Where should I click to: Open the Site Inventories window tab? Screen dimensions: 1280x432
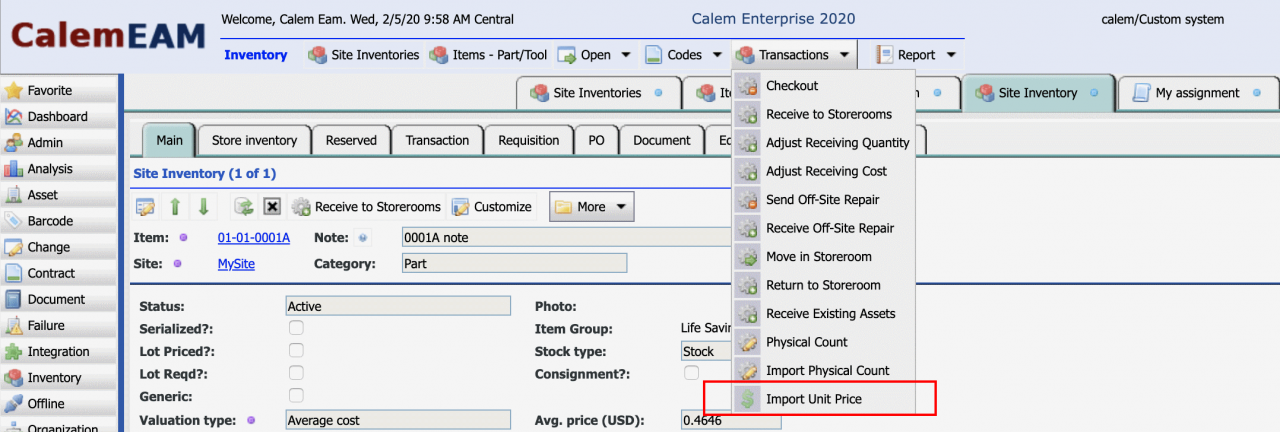click(598, 93)
